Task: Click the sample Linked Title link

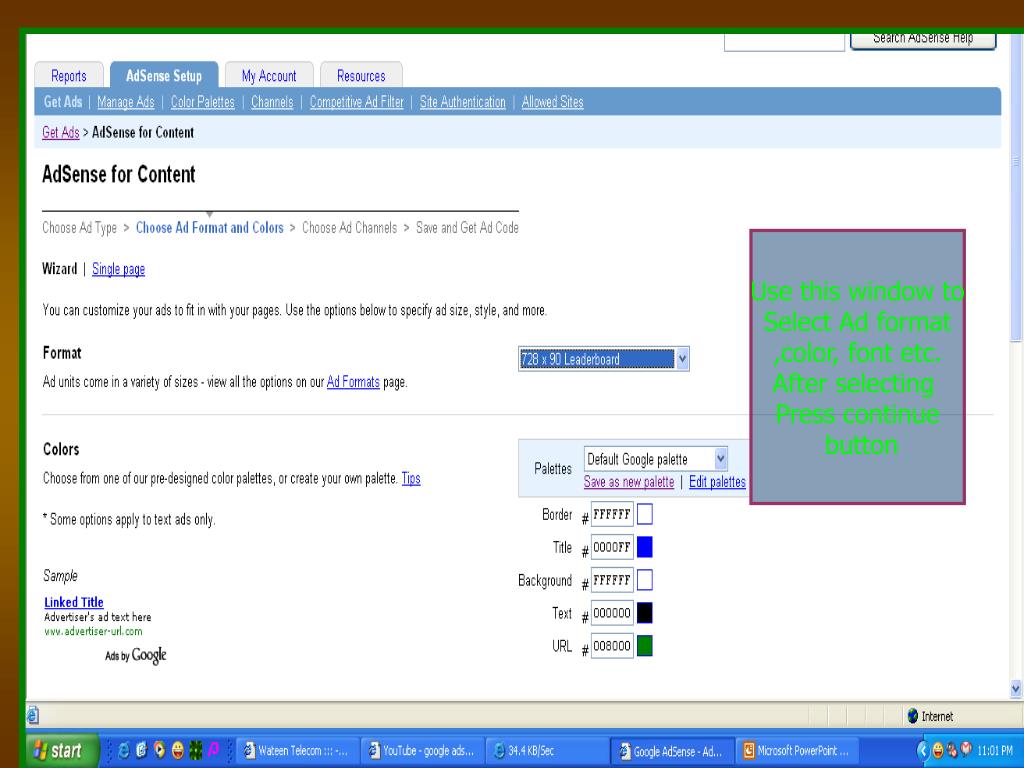Action: [x=74, y=602]
